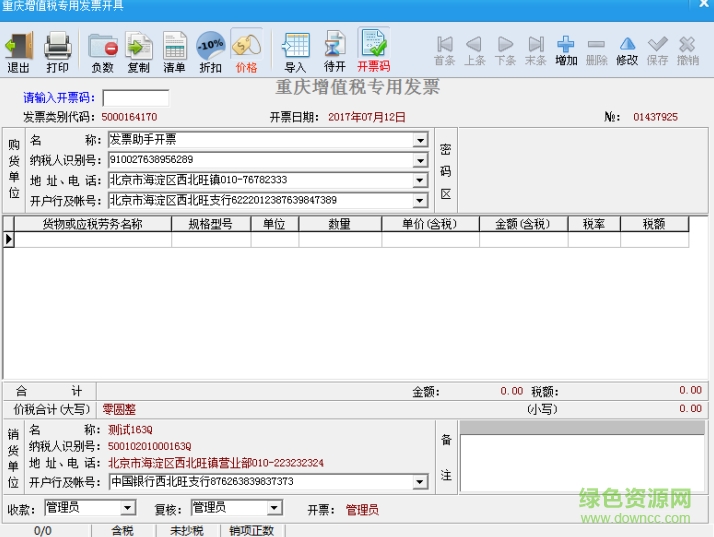This screenshot has width=714, height=537.
Task: Open the 清单 (List) icon
Action: pyautogui.click(x=174, y=50)
